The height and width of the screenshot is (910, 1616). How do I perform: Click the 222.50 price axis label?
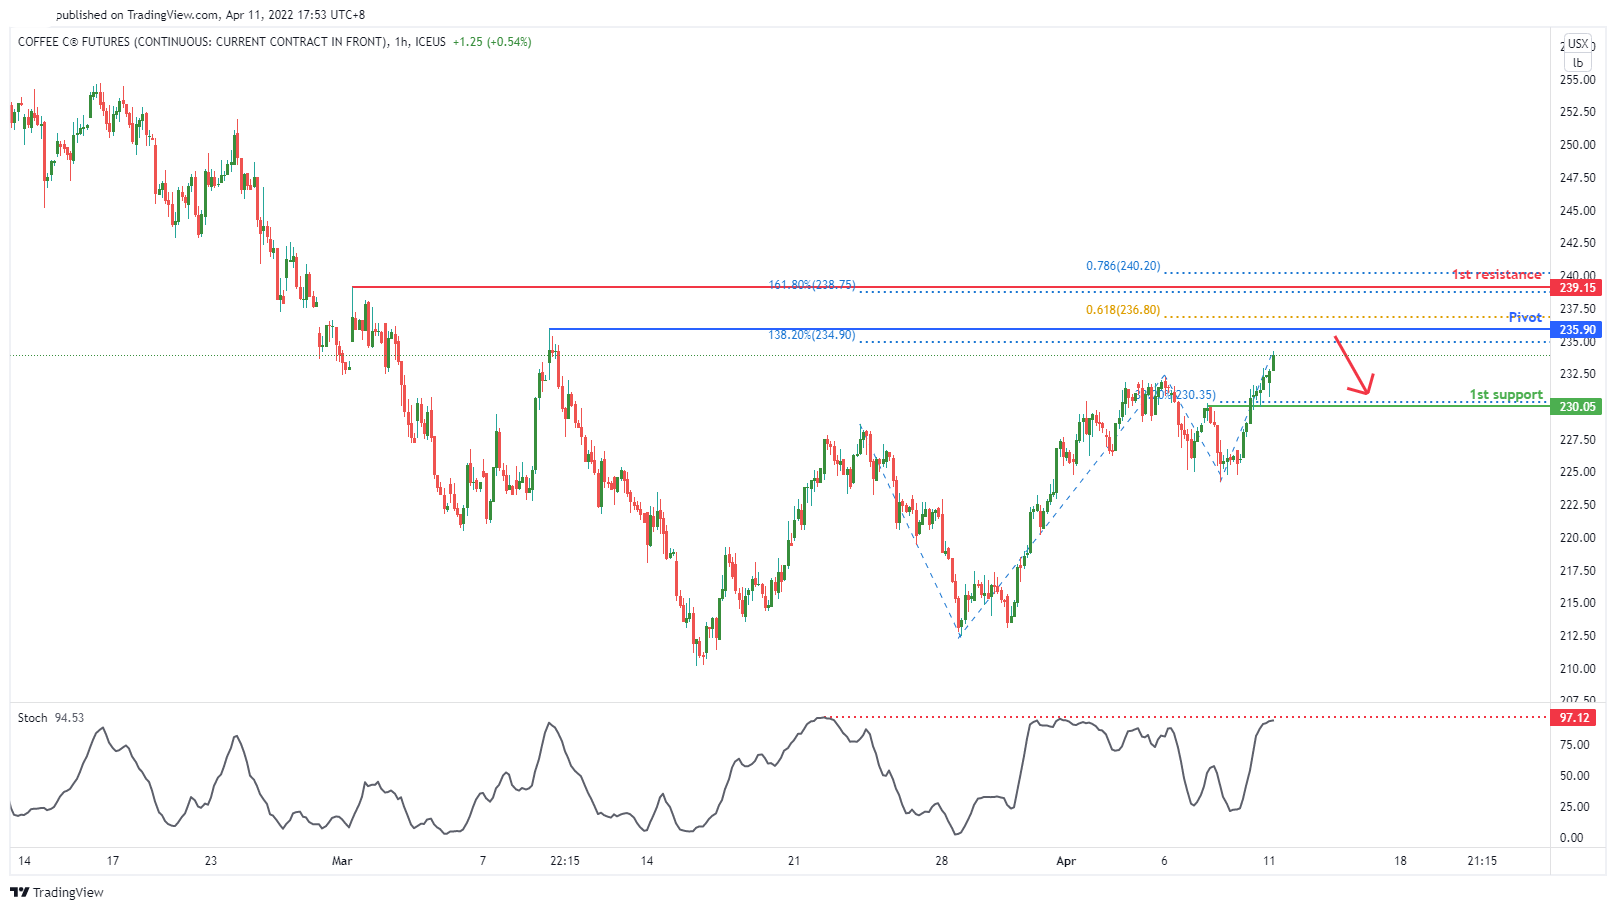pos(1578,505)
